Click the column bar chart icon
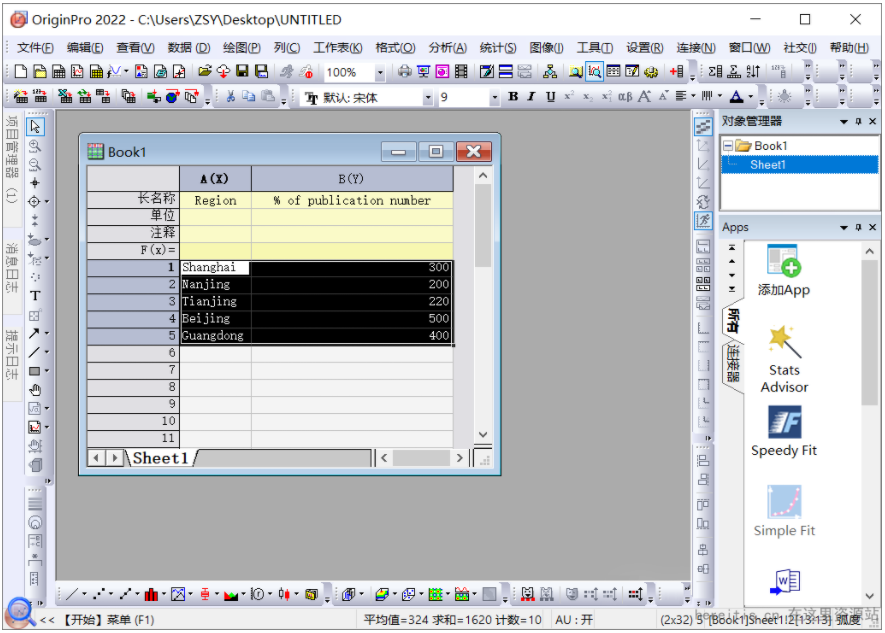 coord(151,594)
